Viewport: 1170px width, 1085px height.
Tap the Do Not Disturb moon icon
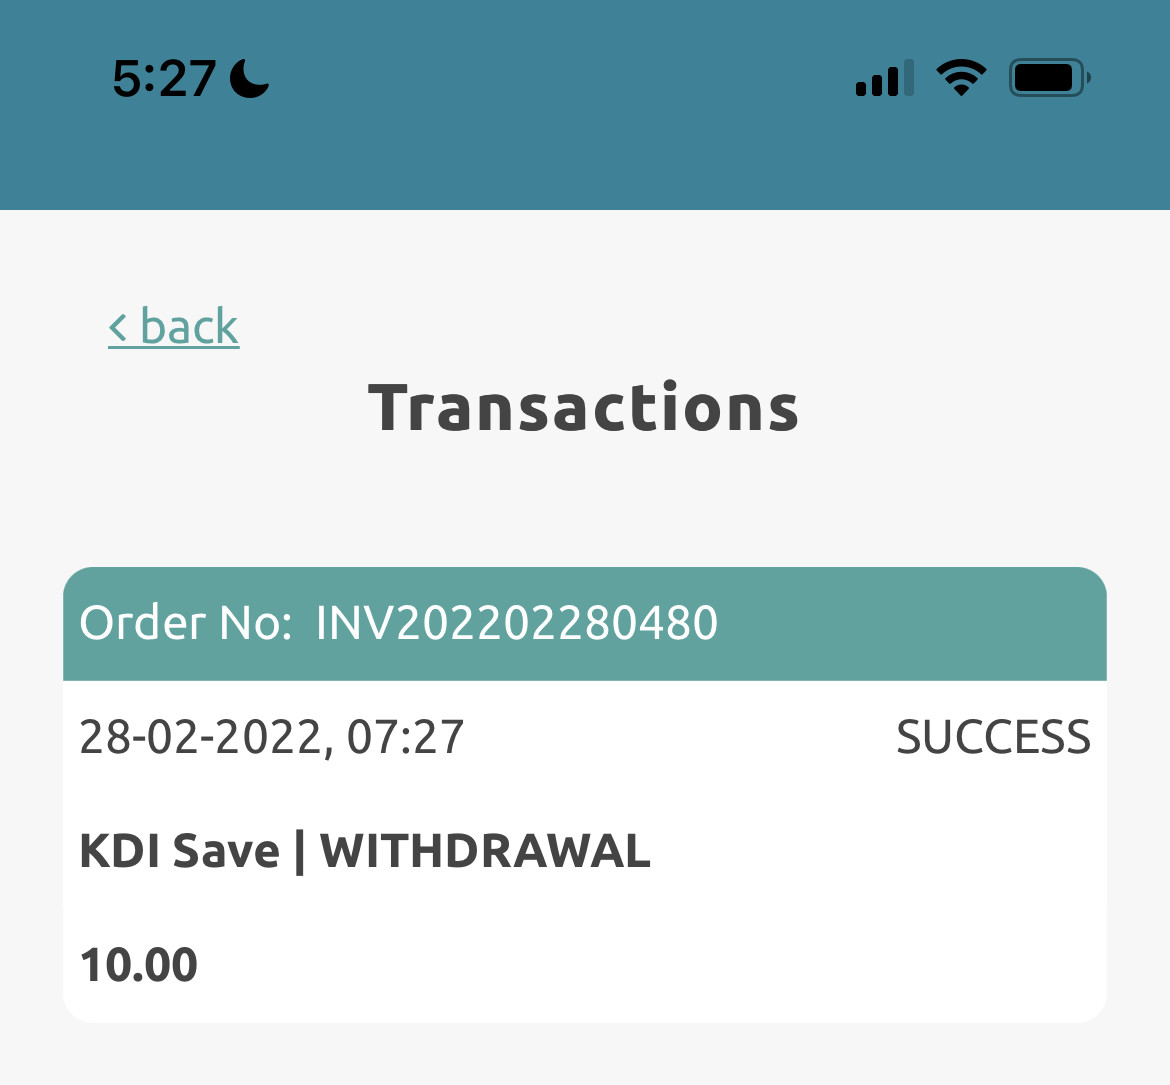coord(249,78)
